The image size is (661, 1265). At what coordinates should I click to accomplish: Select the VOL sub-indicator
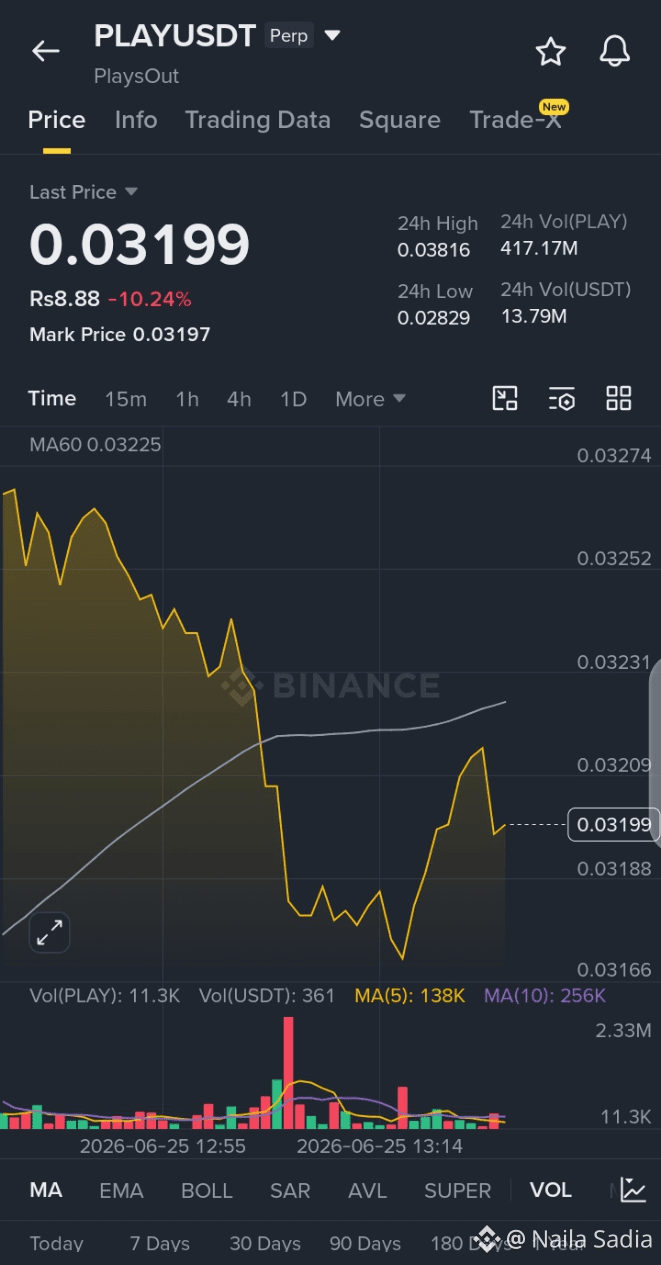click(551, 1190)
